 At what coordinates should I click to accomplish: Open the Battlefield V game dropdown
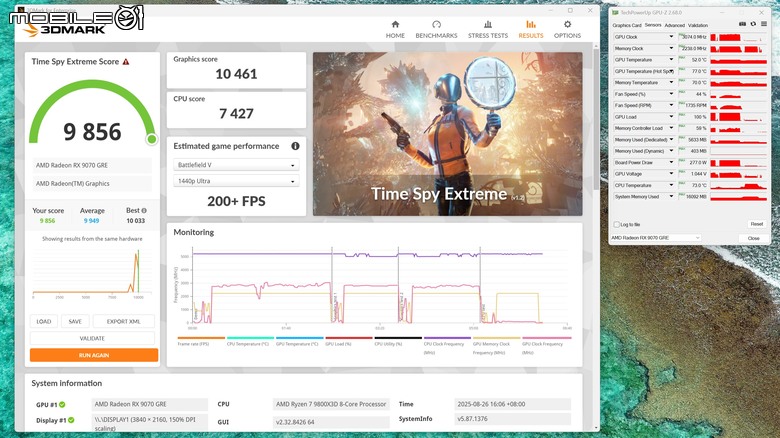(x=236, y=165)
